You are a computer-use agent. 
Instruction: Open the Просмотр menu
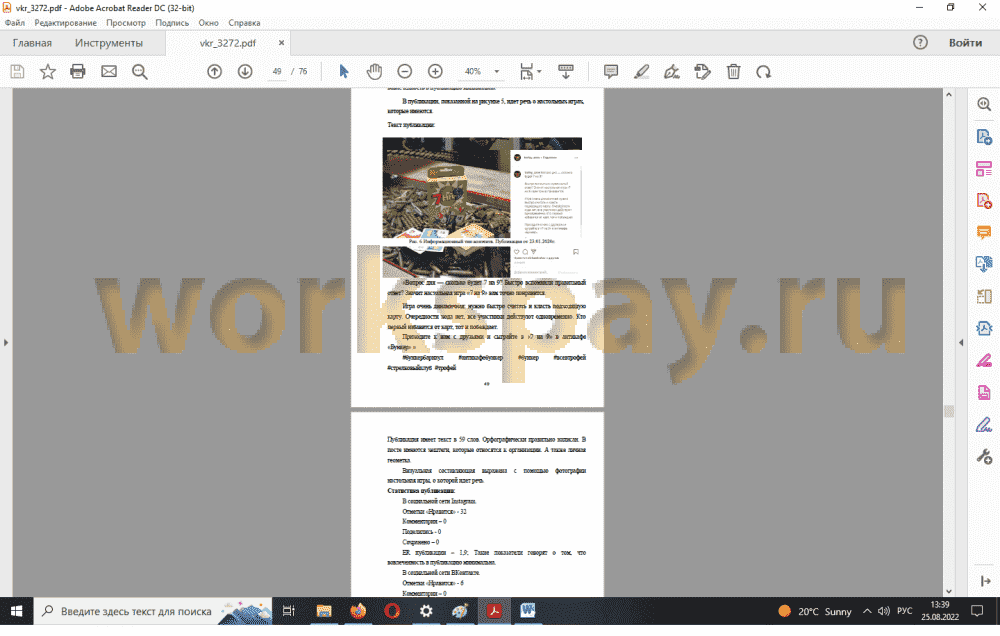click(x=126, y=23)
